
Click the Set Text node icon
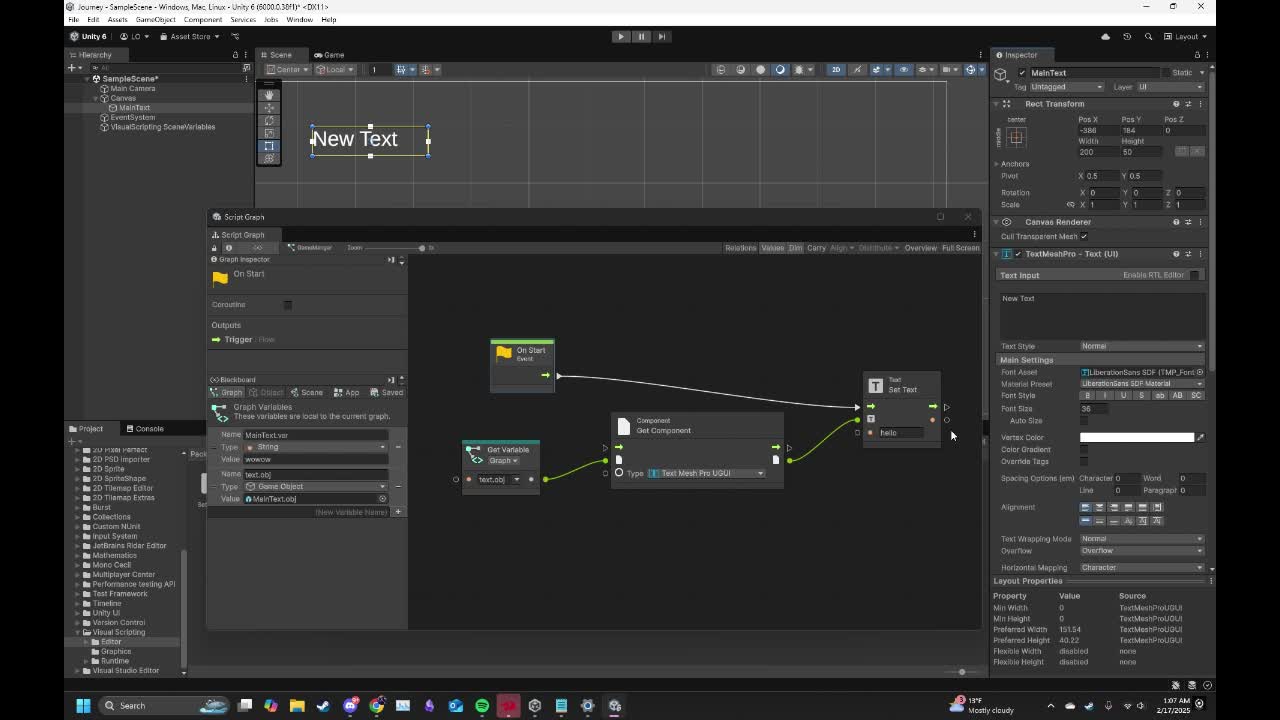coord(875,386)
